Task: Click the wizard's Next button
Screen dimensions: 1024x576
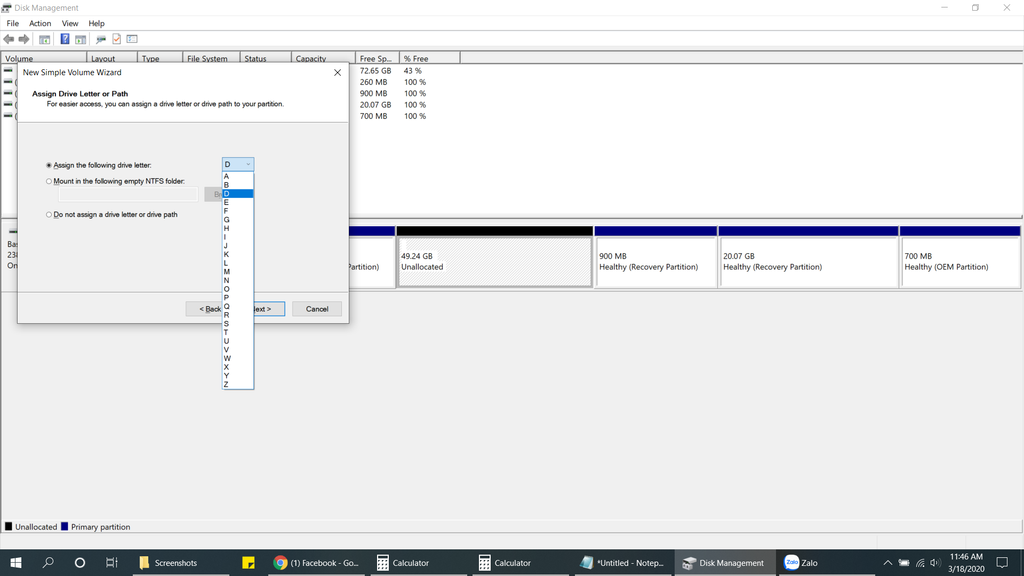Action: pyautogui.click(x=269, y=309)
